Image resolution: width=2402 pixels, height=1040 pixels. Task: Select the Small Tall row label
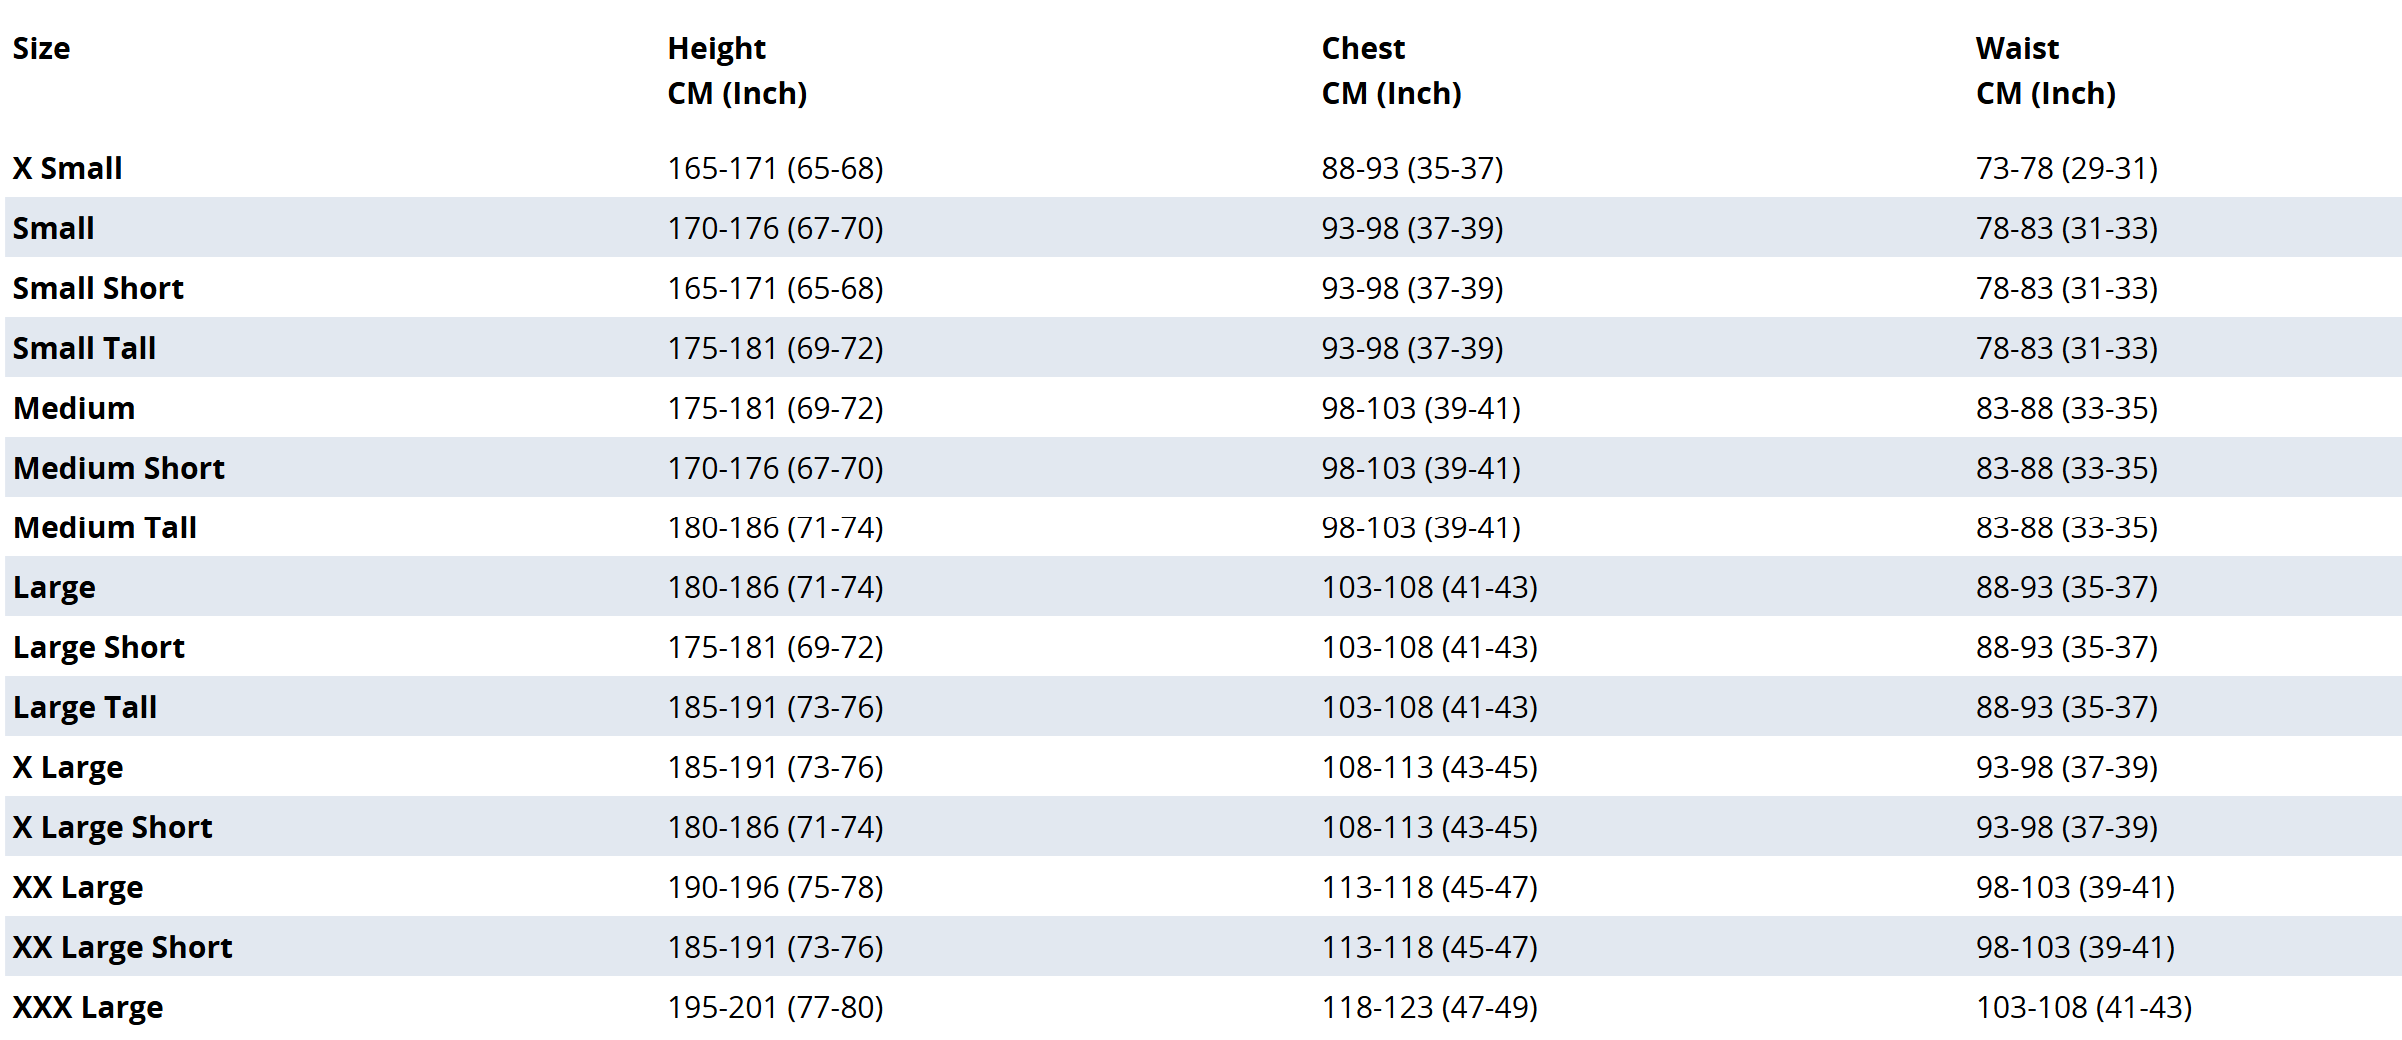coord(84,348)
